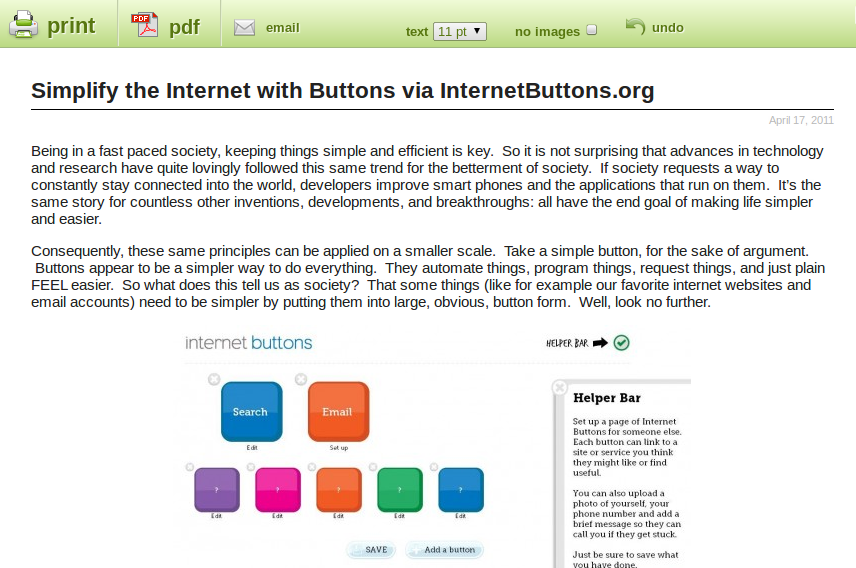Click the email text link
Screen dimensions: 856x568
pos(282,28)
